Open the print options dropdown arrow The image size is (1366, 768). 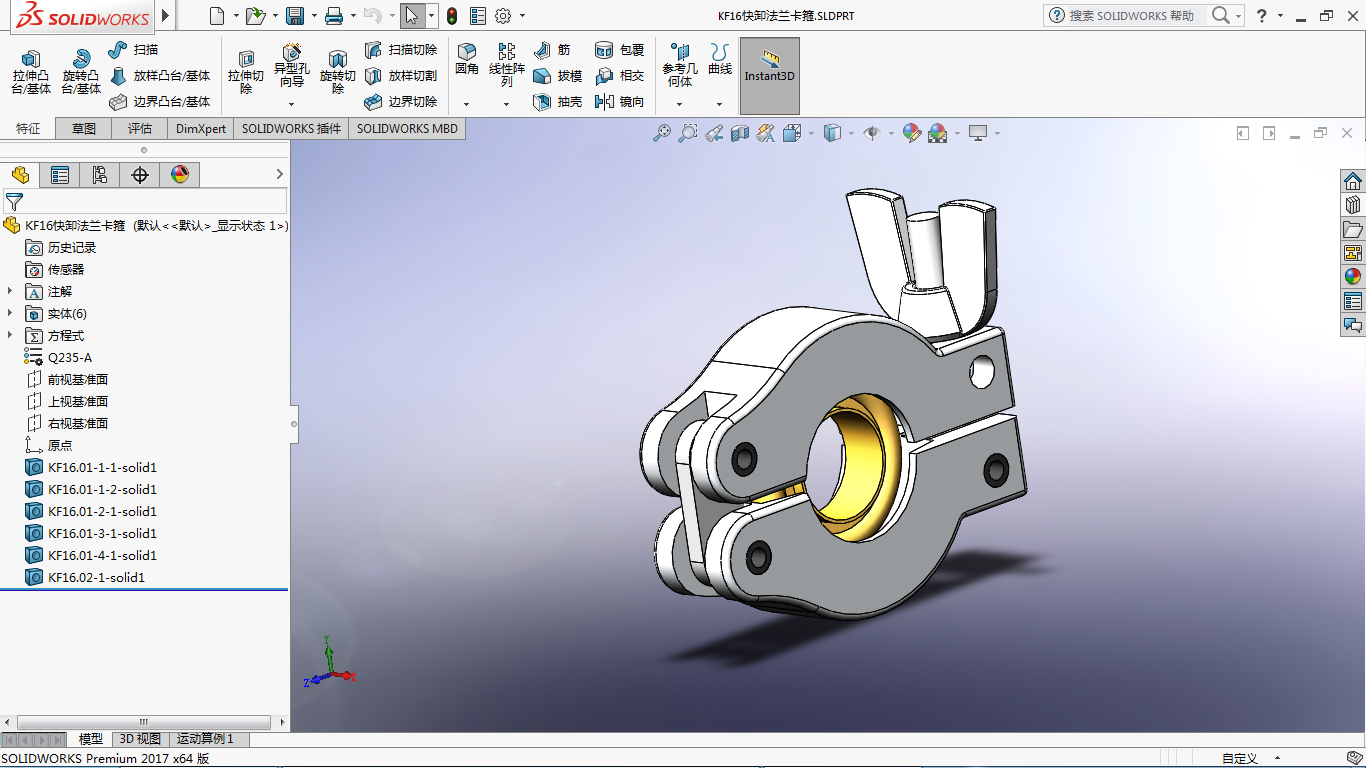pos(353,16)
